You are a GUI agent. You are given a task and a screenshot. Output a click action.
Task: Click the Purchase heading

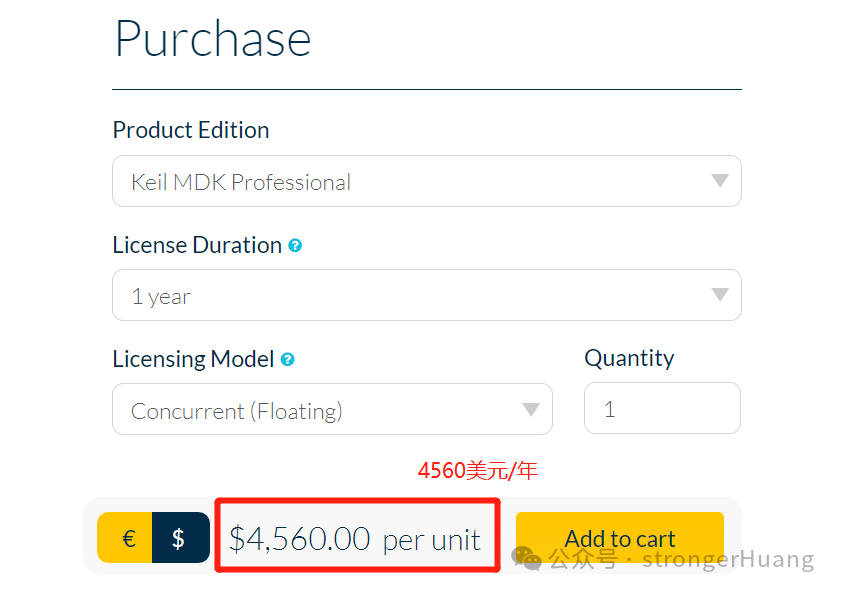212,39
